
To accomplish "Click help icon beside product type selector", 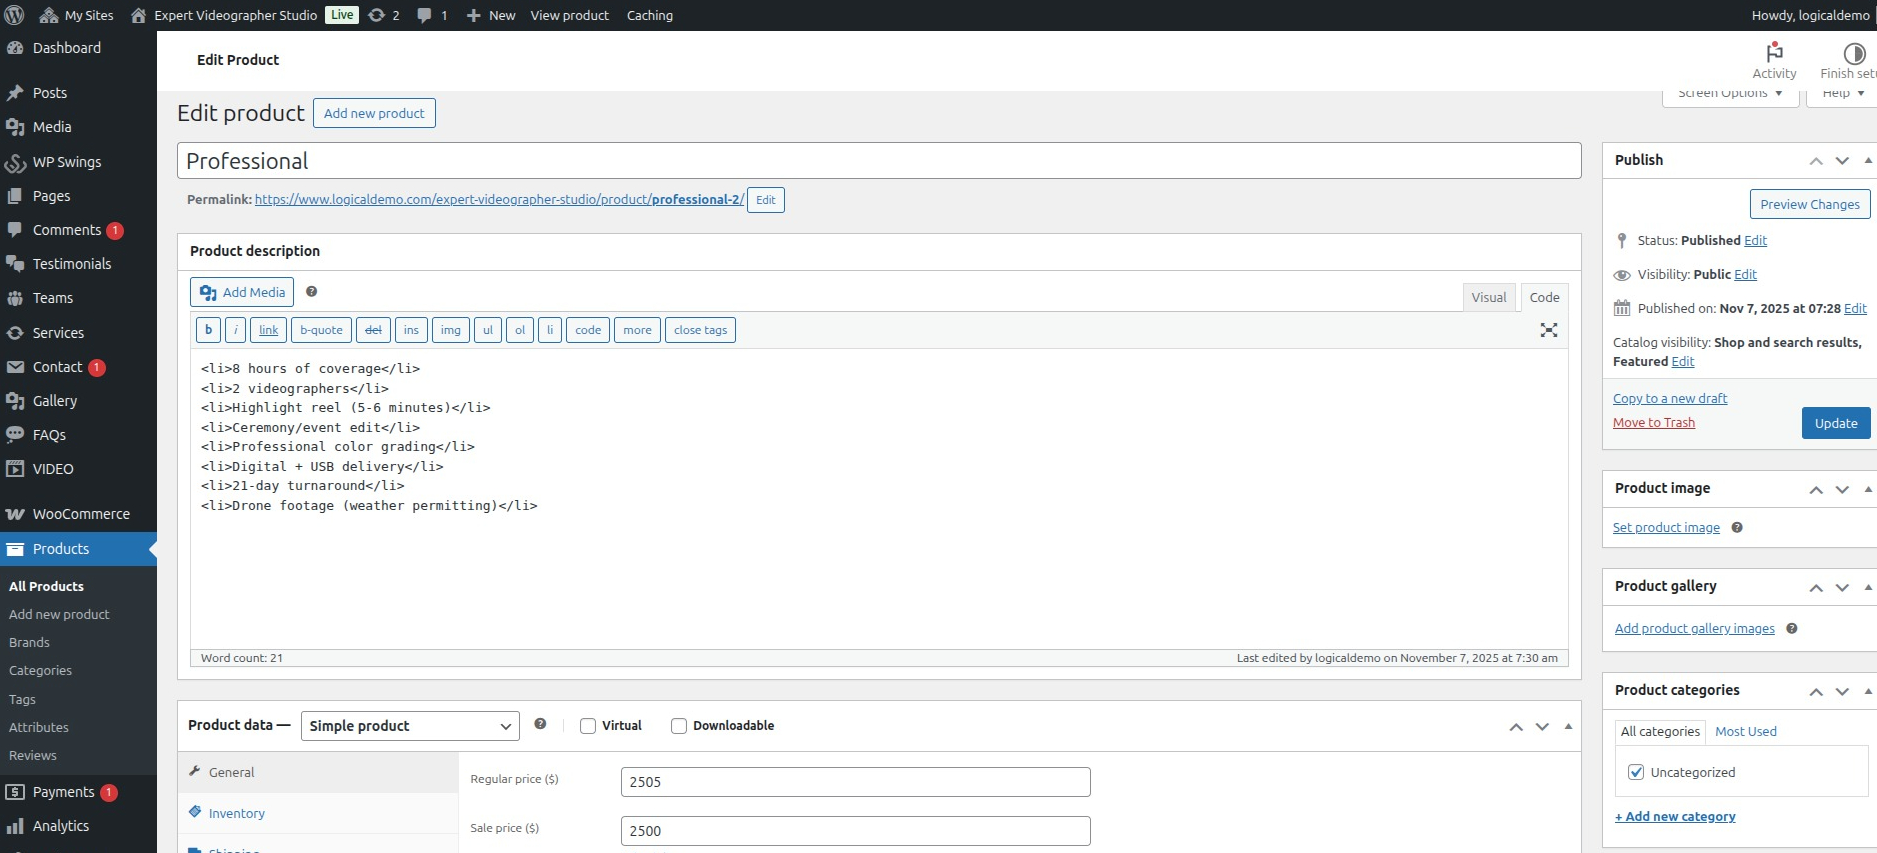I will point(540,724).
